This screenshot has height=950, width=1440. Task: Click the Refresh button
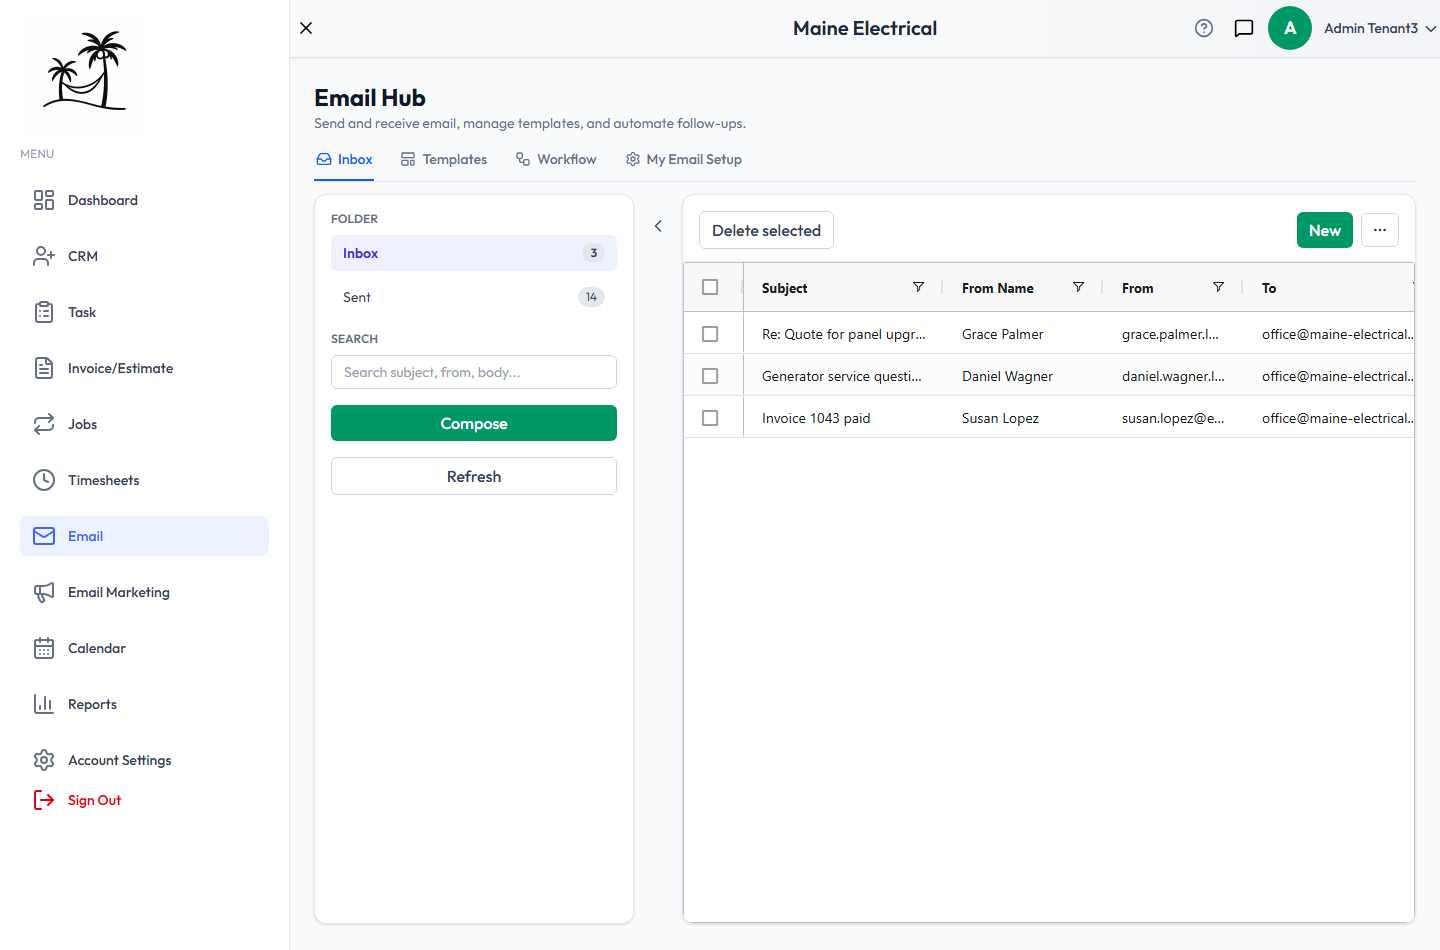[474, 476]
